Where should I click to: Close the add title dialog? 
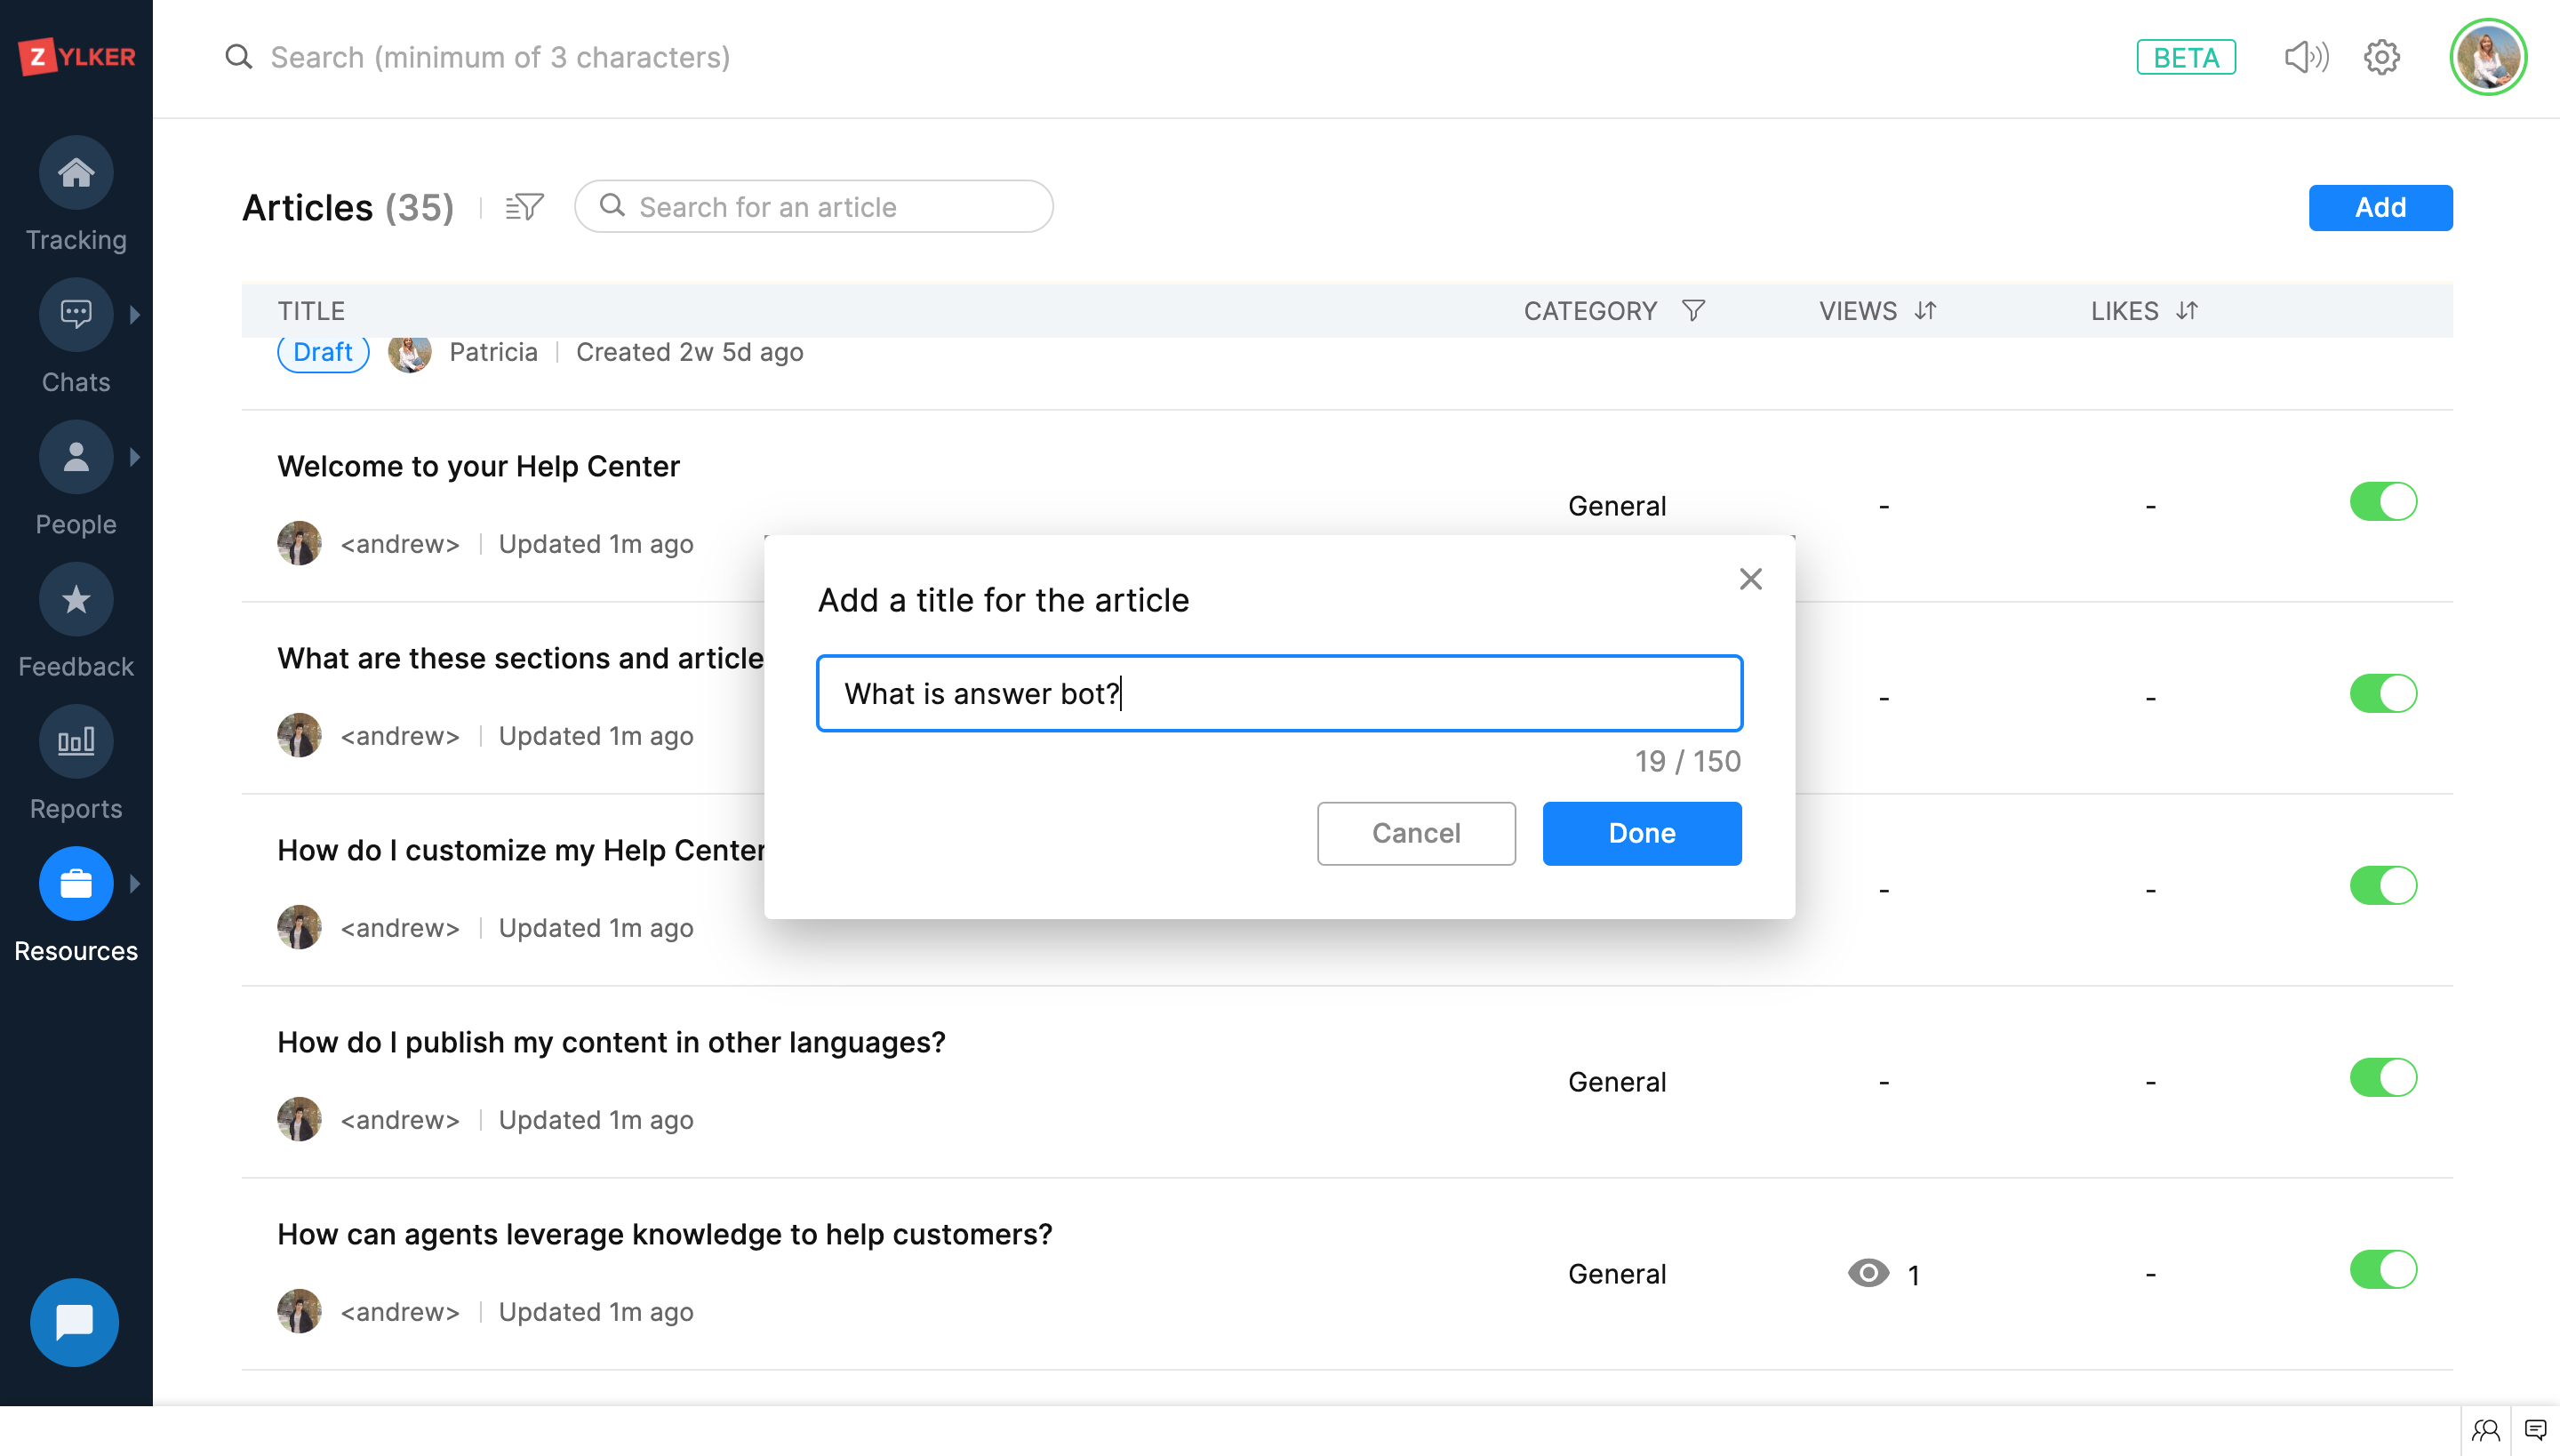point(1750,579)
